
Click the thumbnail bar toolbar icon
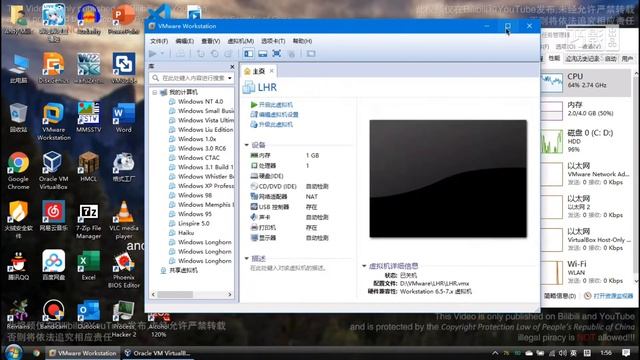tap(262, 53)
